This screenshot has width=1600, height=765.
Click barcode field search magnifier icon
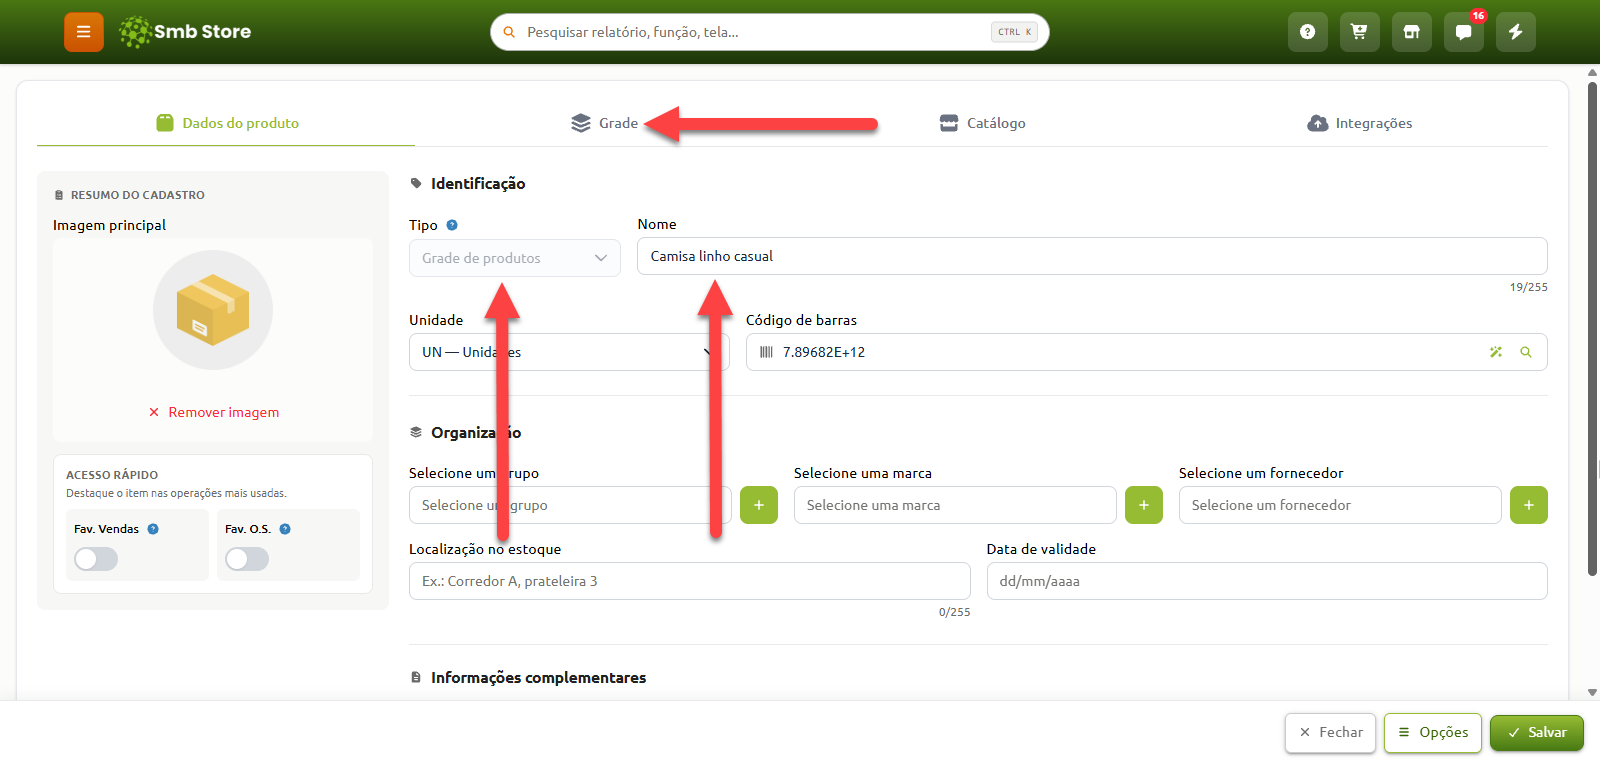[x=1526, y=352]
